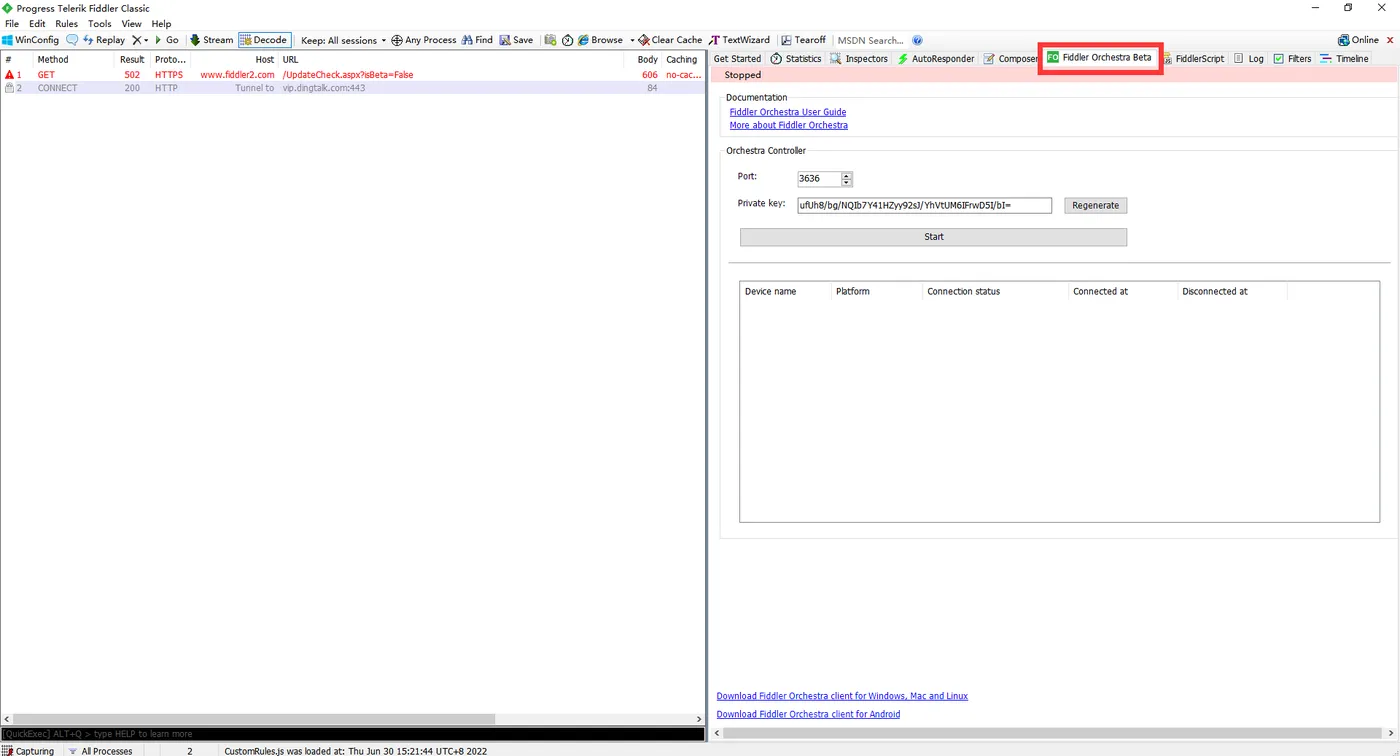Click Device name column header

click(x=786, y=291)
